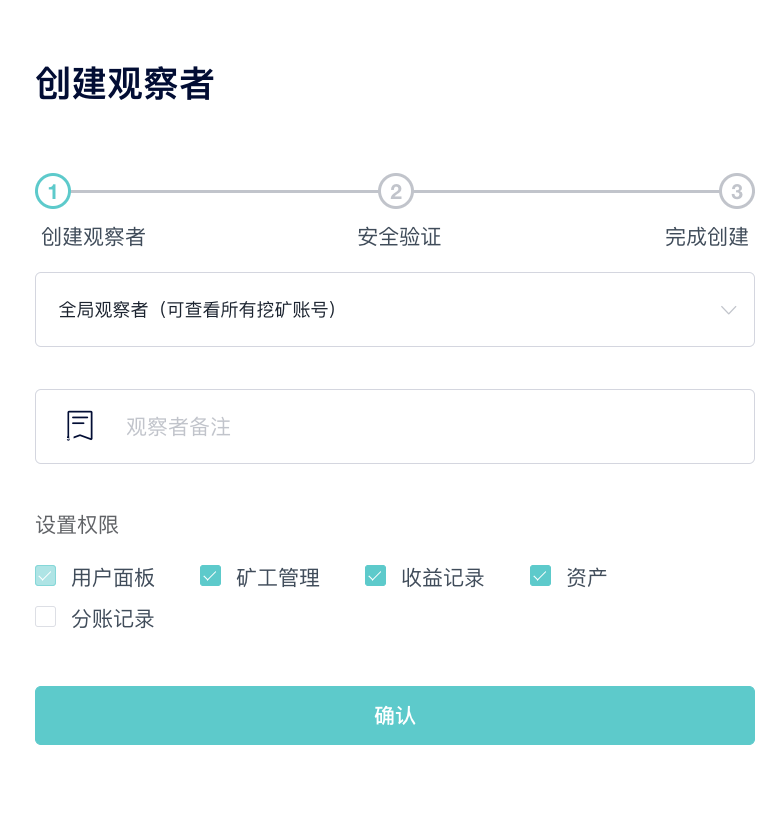Focus the 观察者备注 input field
The width and height of the screenshot is (776, 832).
pyautogui.click(x=394, y=426)
